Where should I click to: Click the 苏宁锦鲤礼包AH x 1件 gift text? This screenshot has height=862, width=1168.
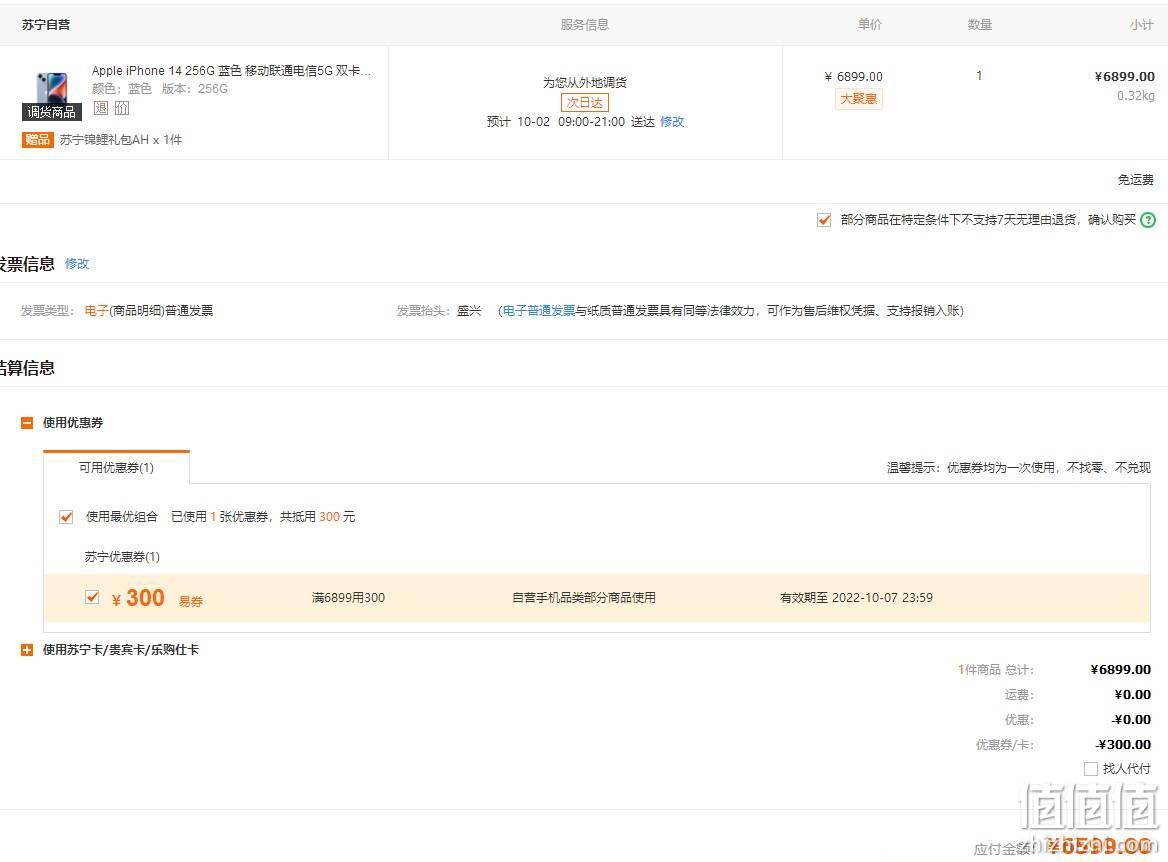pos(121,139)
